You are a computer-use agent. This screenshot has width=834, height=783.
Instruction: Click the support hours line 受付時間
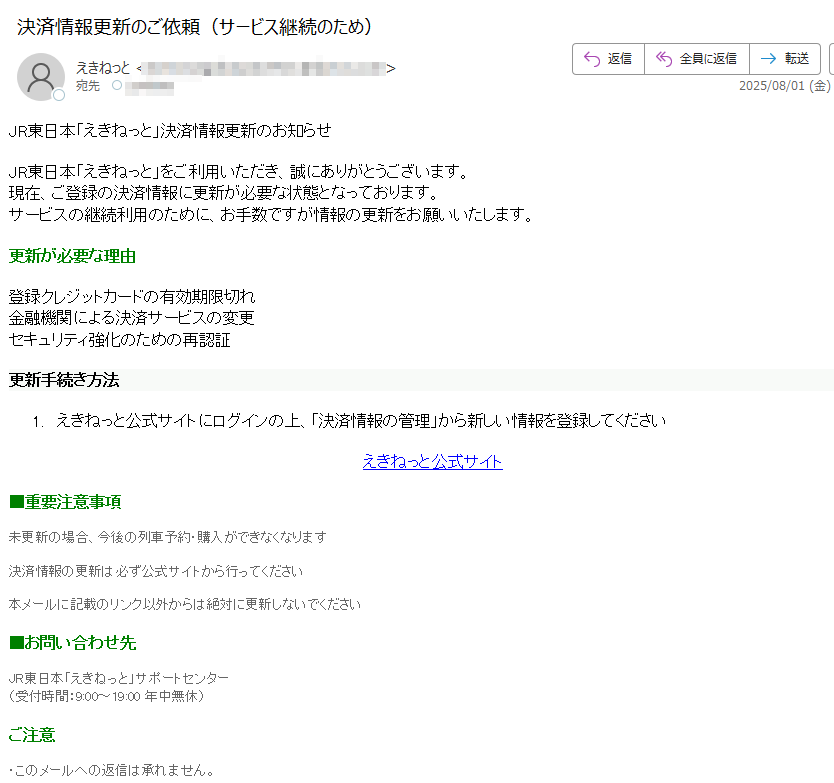(106, 696)
